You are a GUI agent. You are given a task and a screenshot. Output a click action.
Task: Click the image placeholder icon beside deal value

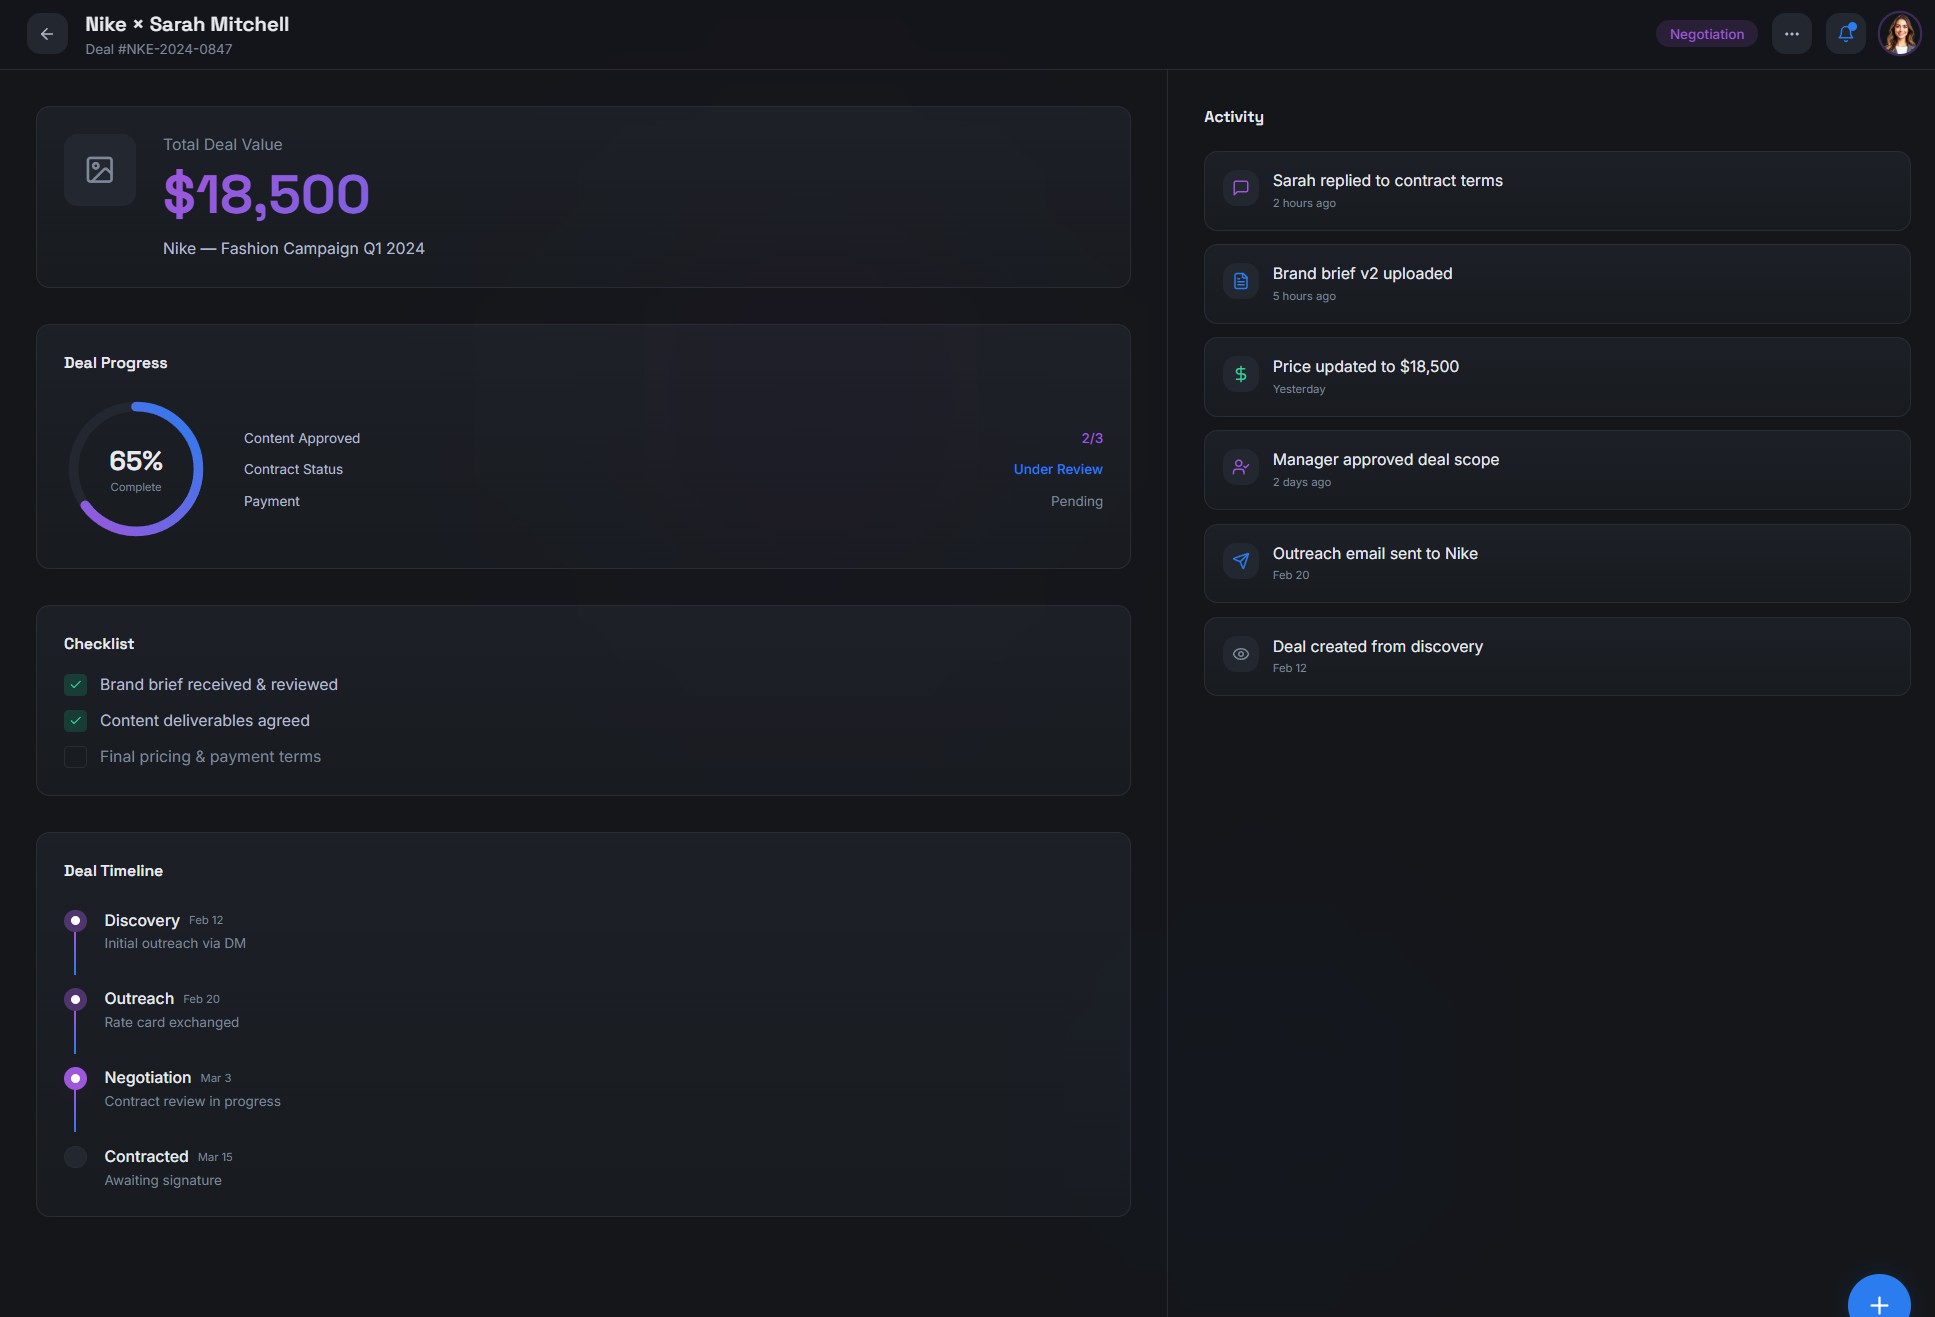tap(100, 170)
